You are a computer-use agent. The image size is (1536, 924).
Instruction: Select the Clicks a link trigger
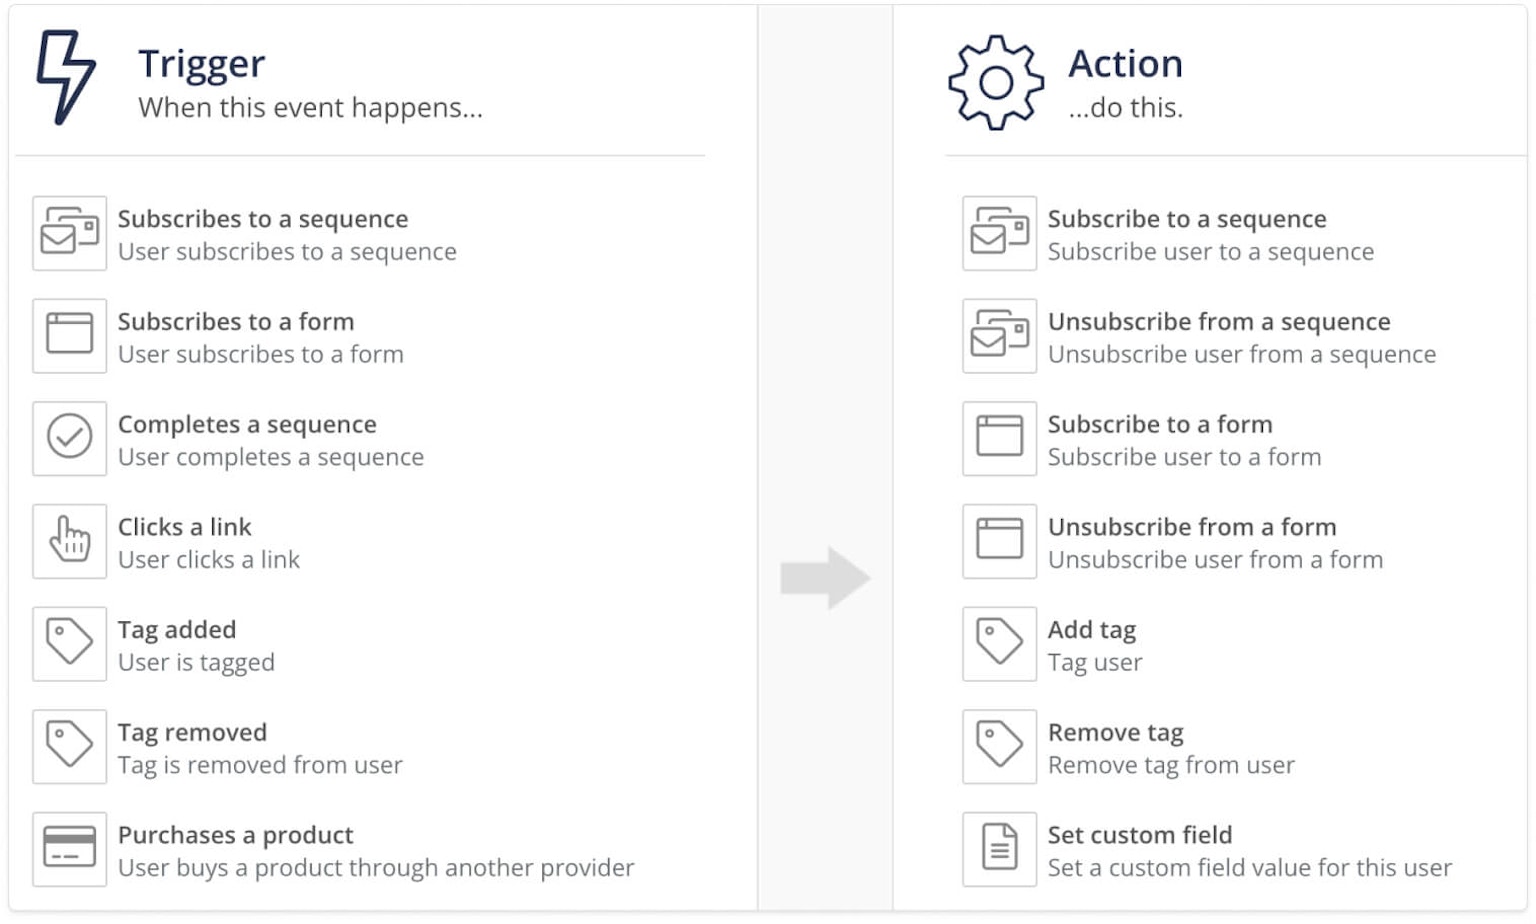click(x=184, y=527)
